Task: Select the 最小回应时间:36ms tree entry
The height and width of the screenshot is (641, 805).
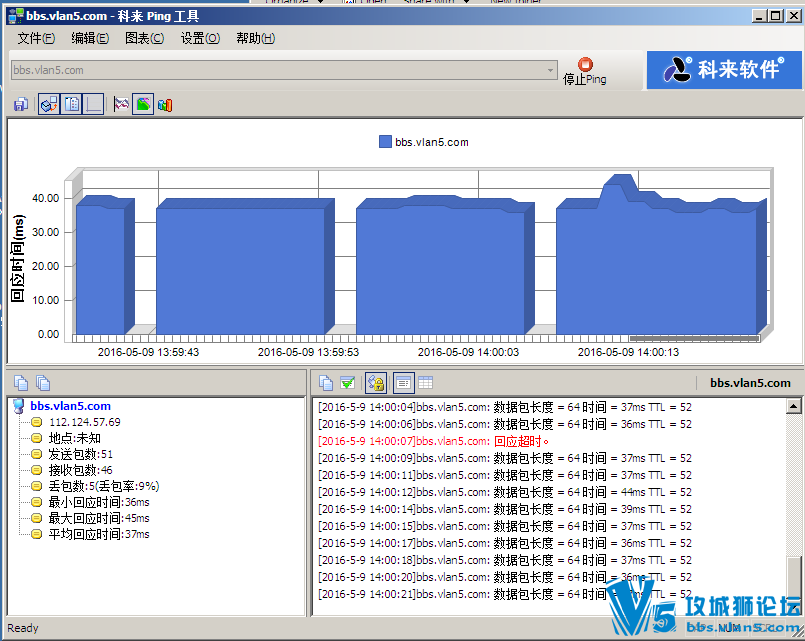Action: tap(99, 501)
